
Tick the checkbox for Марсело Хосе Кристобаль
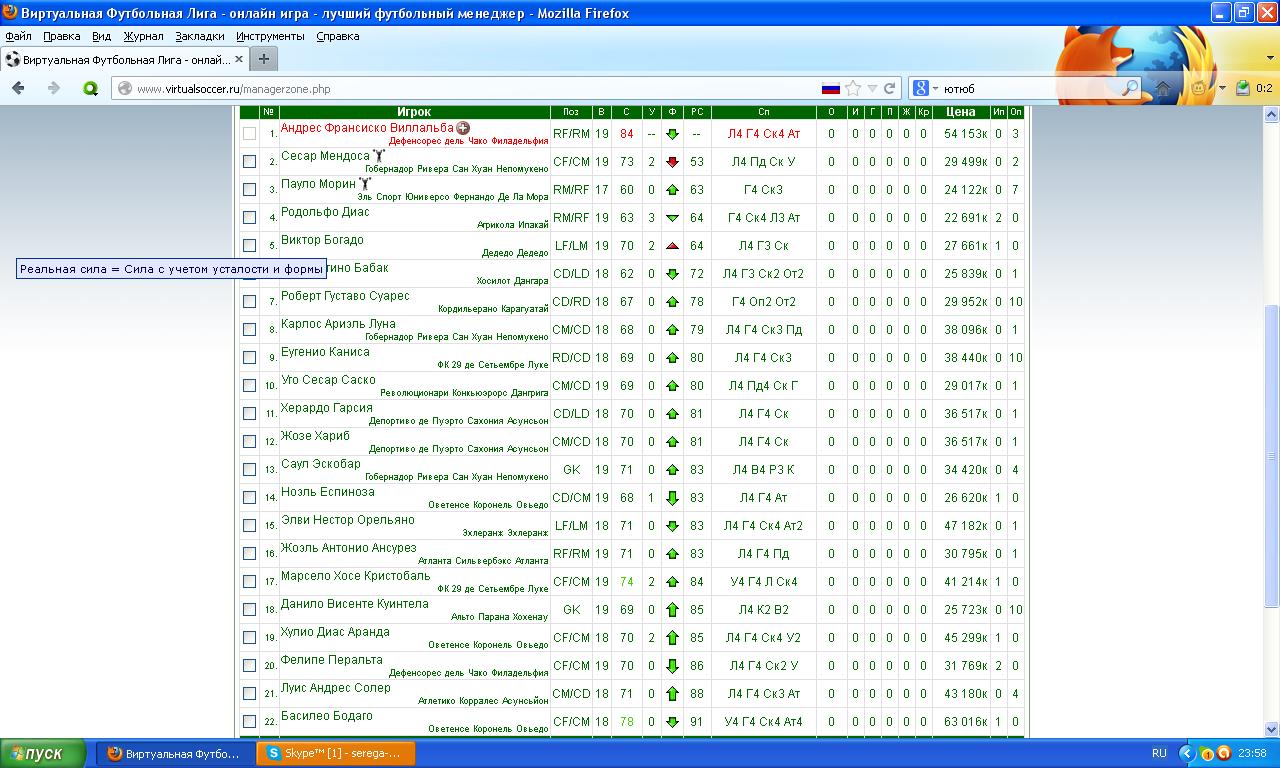tap(249, 582)
